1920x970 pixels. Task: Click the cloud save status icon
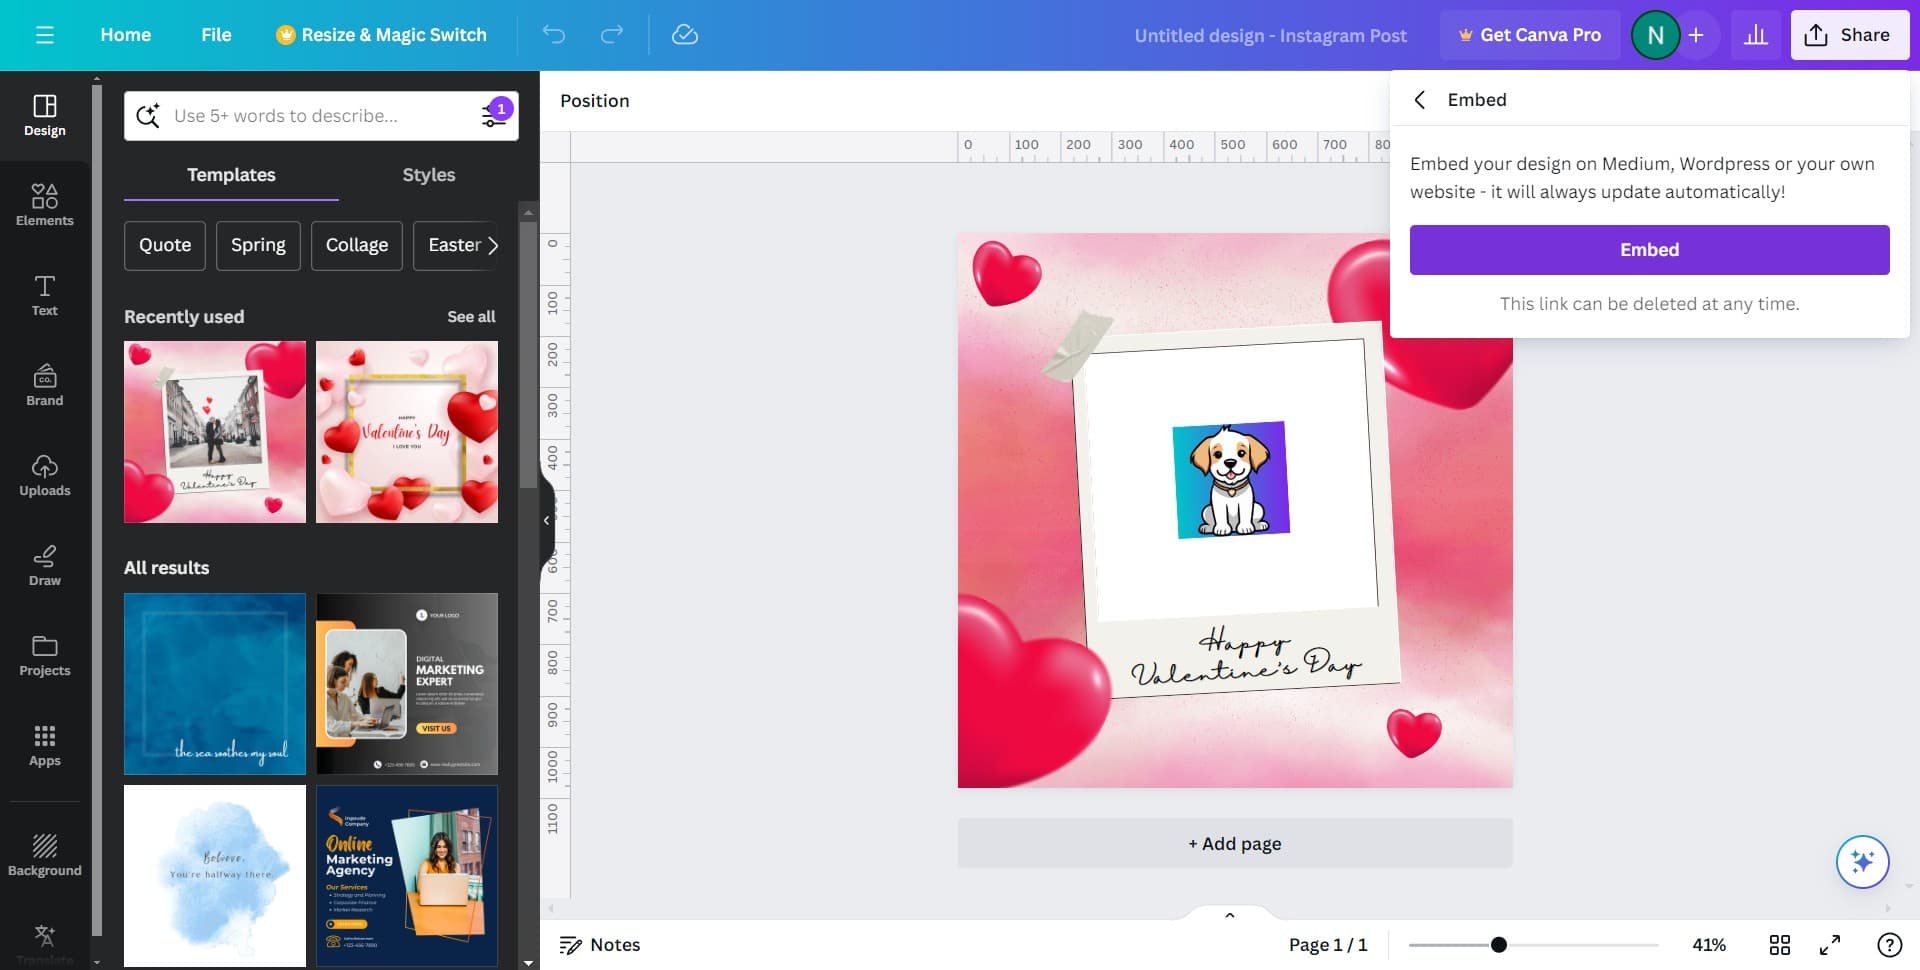pos(684,35)
